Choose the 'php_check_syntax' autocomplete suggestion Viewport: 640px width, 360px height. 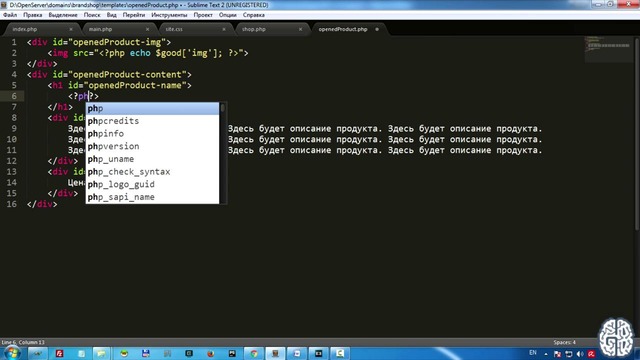click(152, 171)
